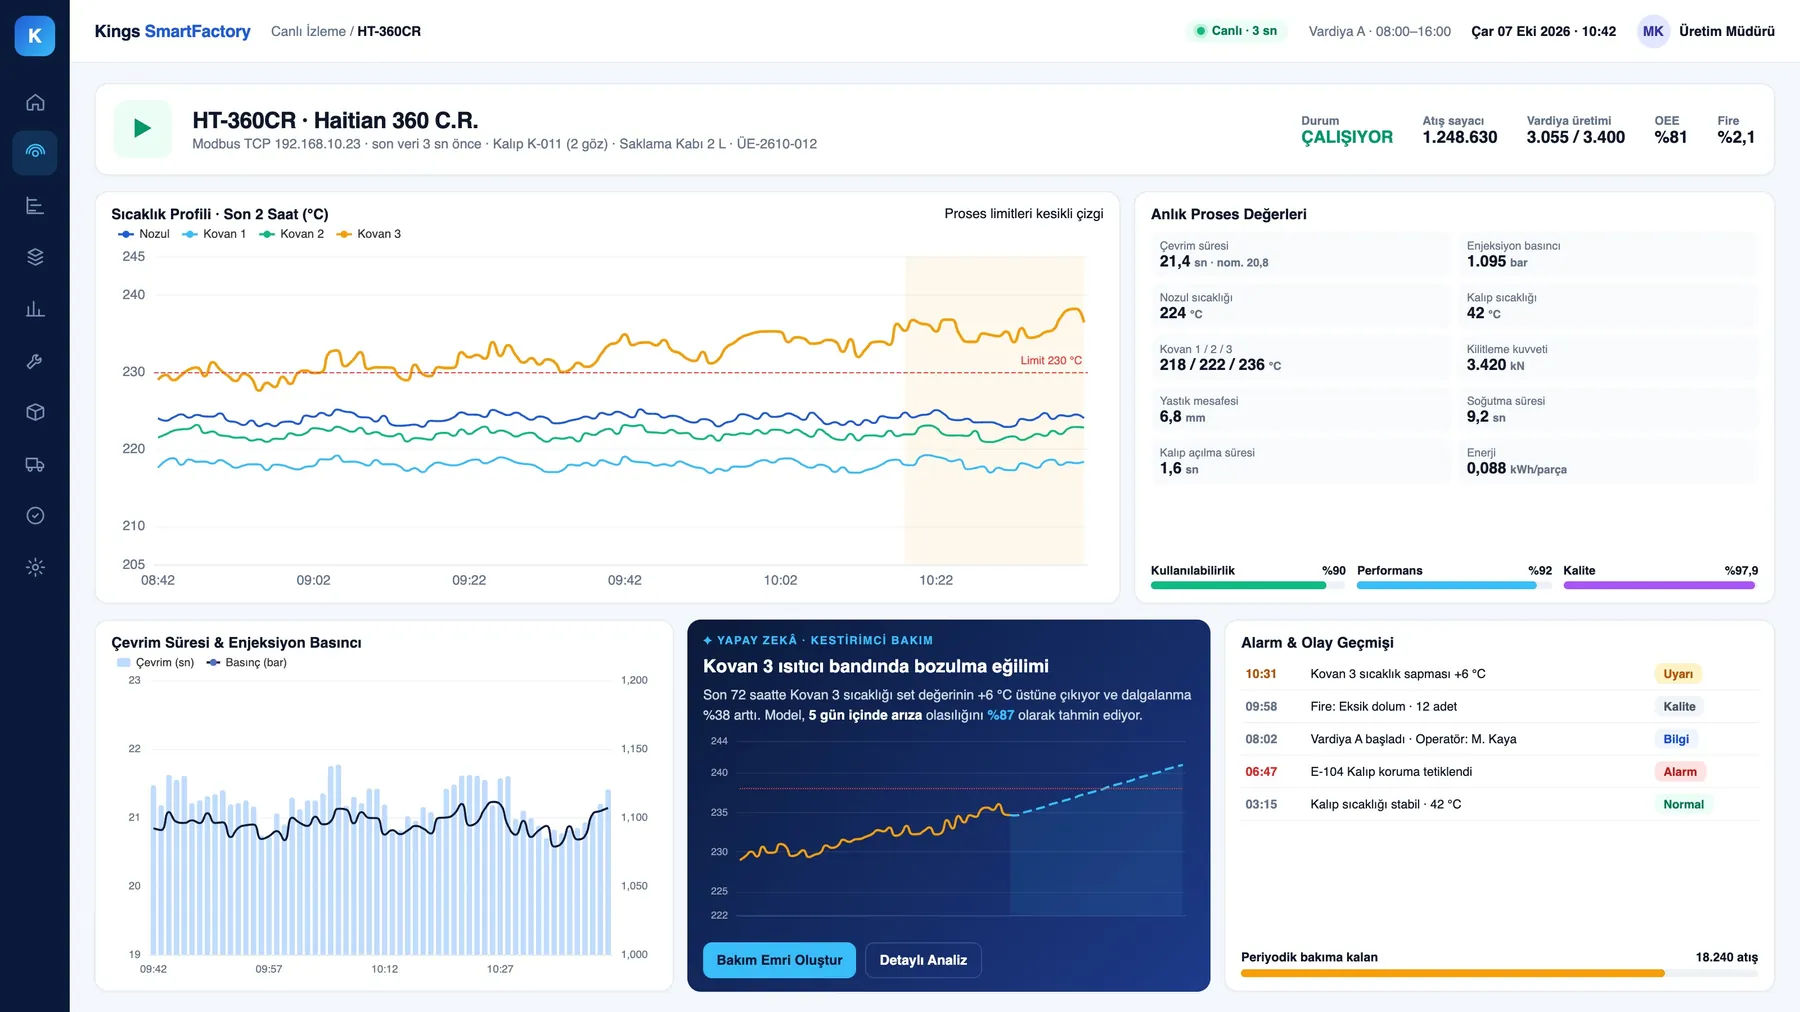1800x1012 pixels.
Task: Select the Kovan 3 sıcaklık sapması alarm row
Action: (1499, 674)
